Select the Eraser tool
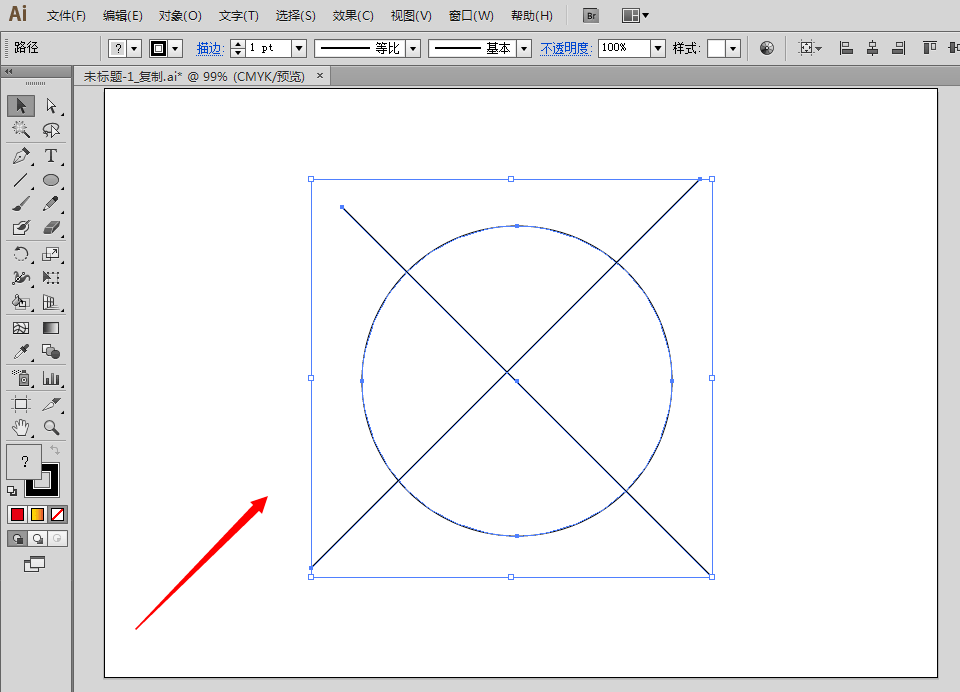Screen dimensions: 960x692 (51, 228)
